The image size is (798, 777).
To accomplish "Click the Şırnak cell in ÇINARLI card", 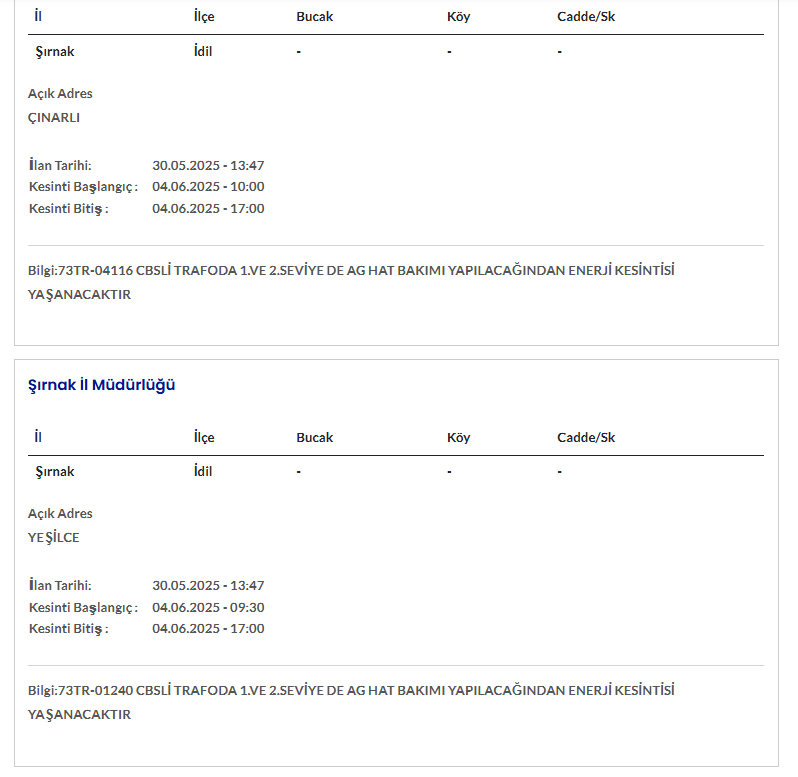I will 55,51.
